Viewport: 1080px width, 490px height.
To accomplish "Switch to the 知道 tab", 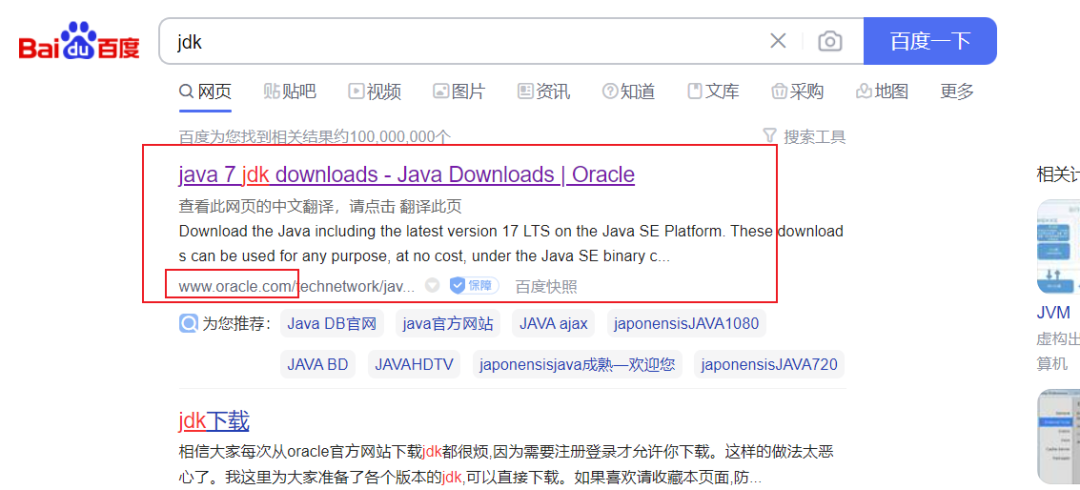I will pos(628,91).
